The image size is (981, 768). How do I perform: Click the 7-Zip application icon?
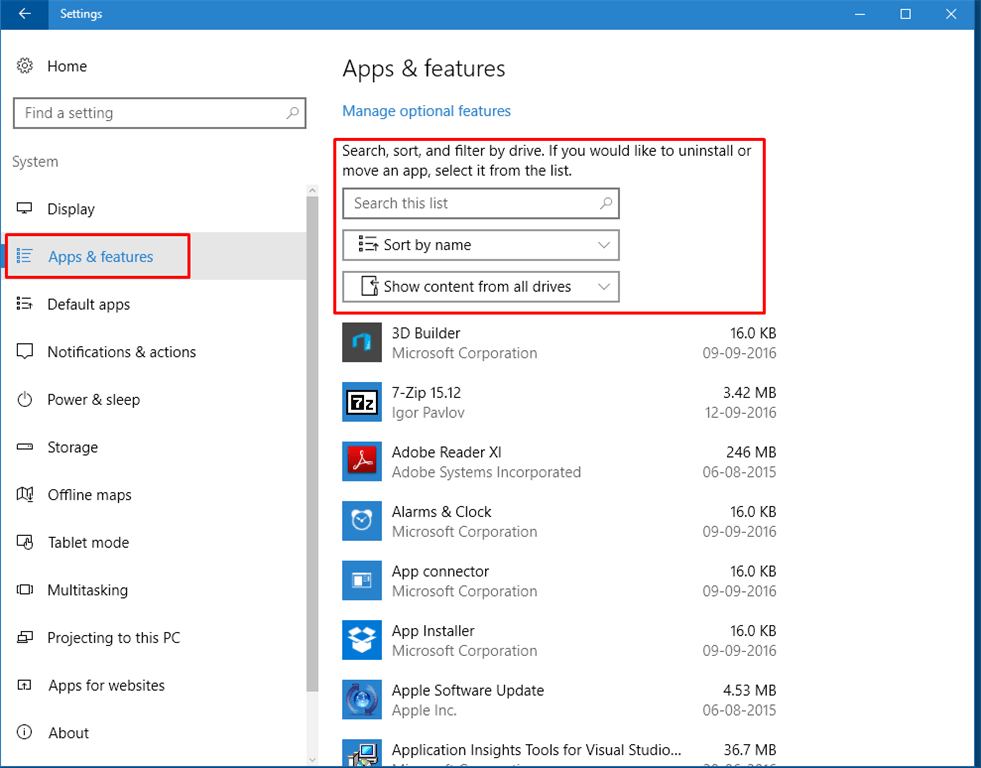(361, 401)
